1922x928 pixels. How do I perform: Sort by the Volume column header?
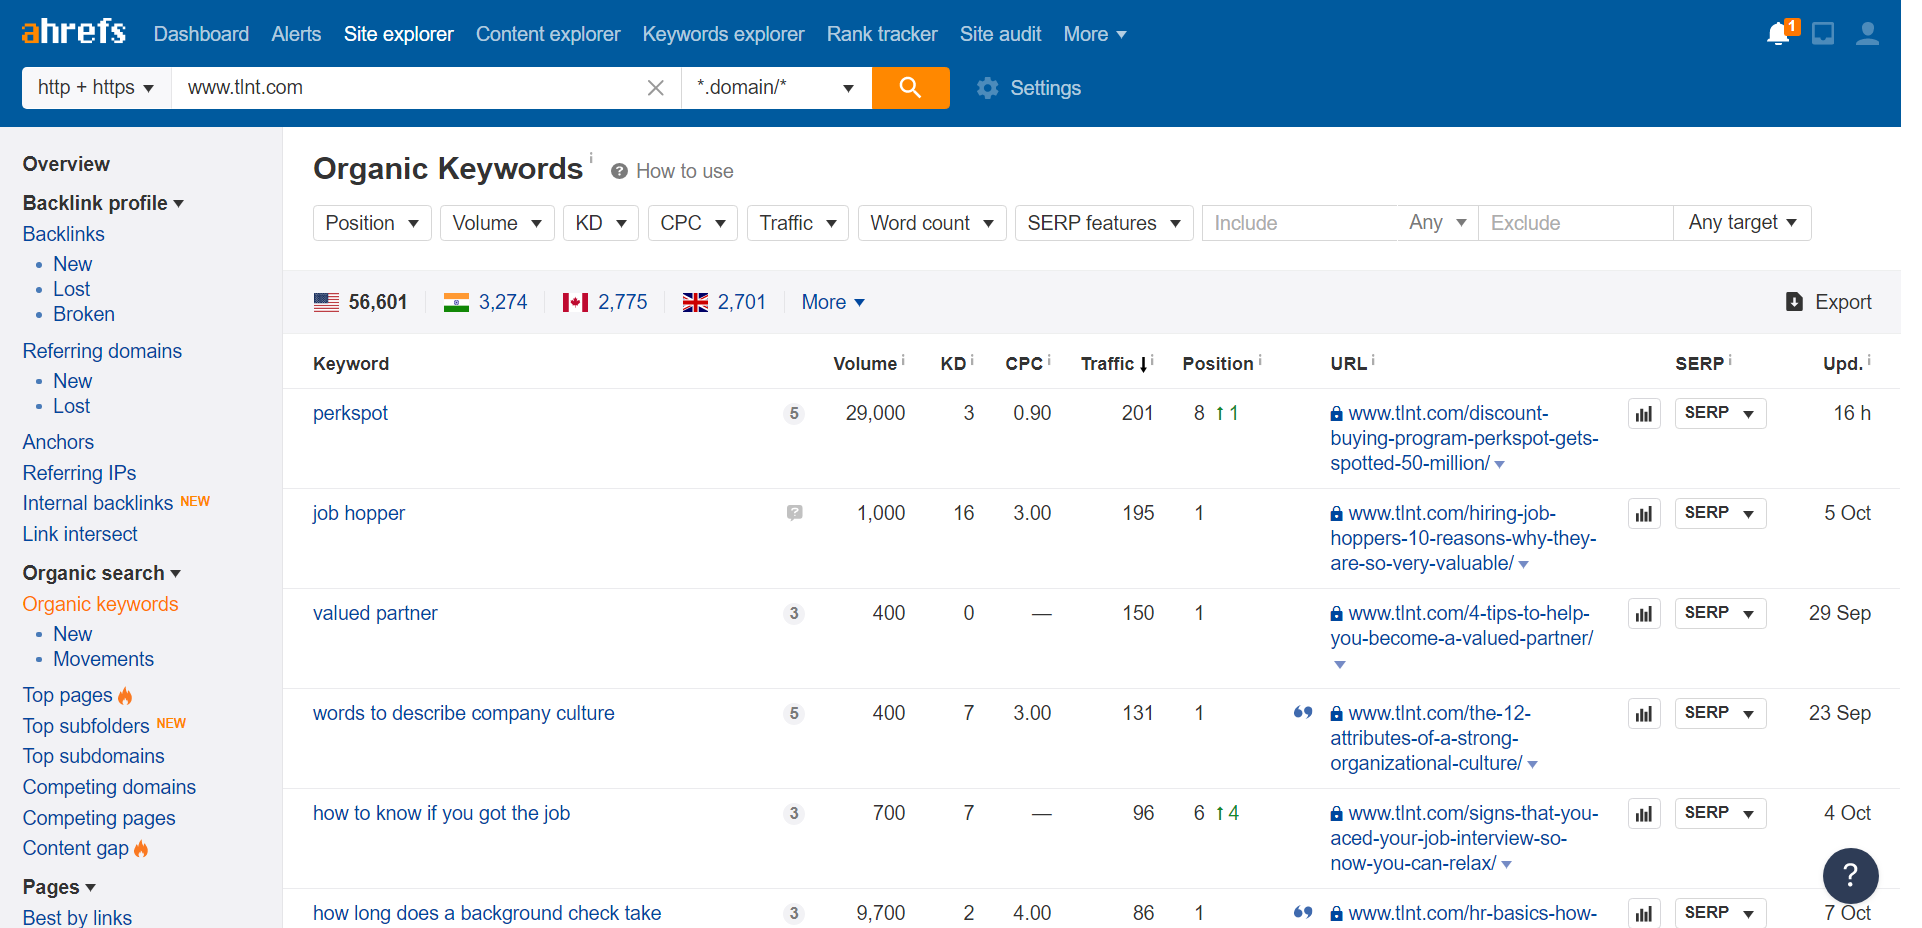tap(865, 364)
